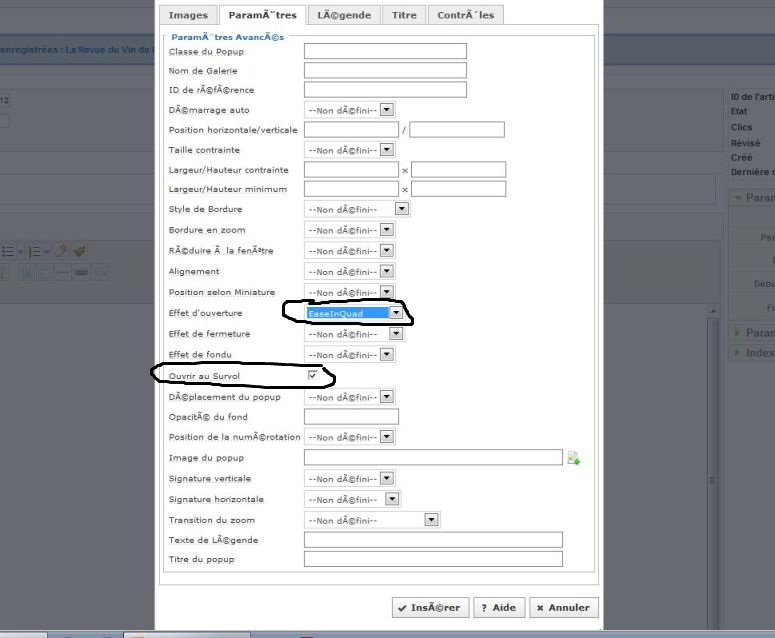The width and height of the screenshot is (775, 638).
Task: Open the Transition du zoom dropdown
Action: coord(431,520)
